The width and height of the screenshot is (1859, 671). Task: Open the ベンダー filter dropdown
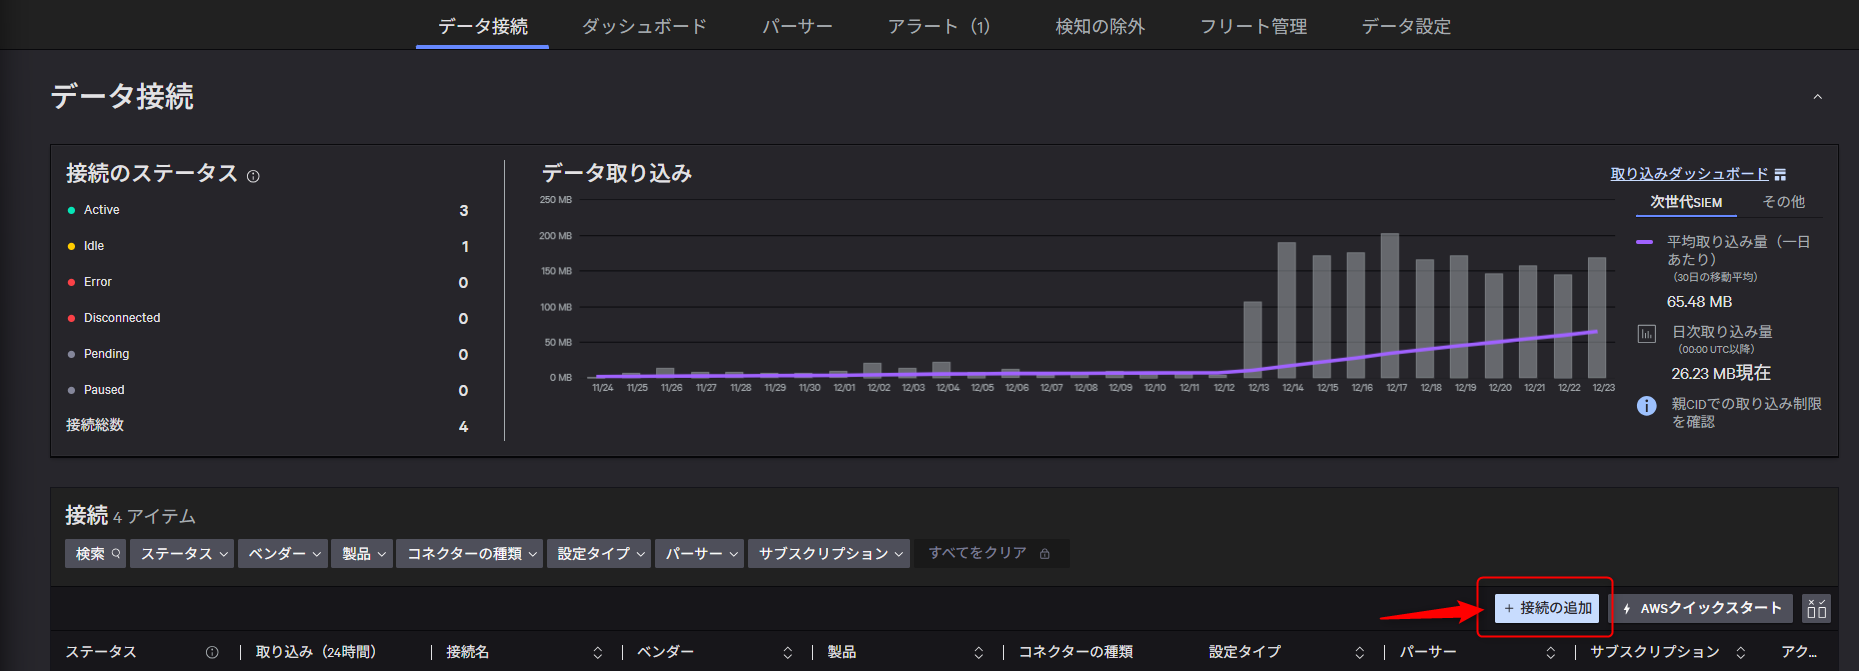pyautogui.click(x=283, y=554)
